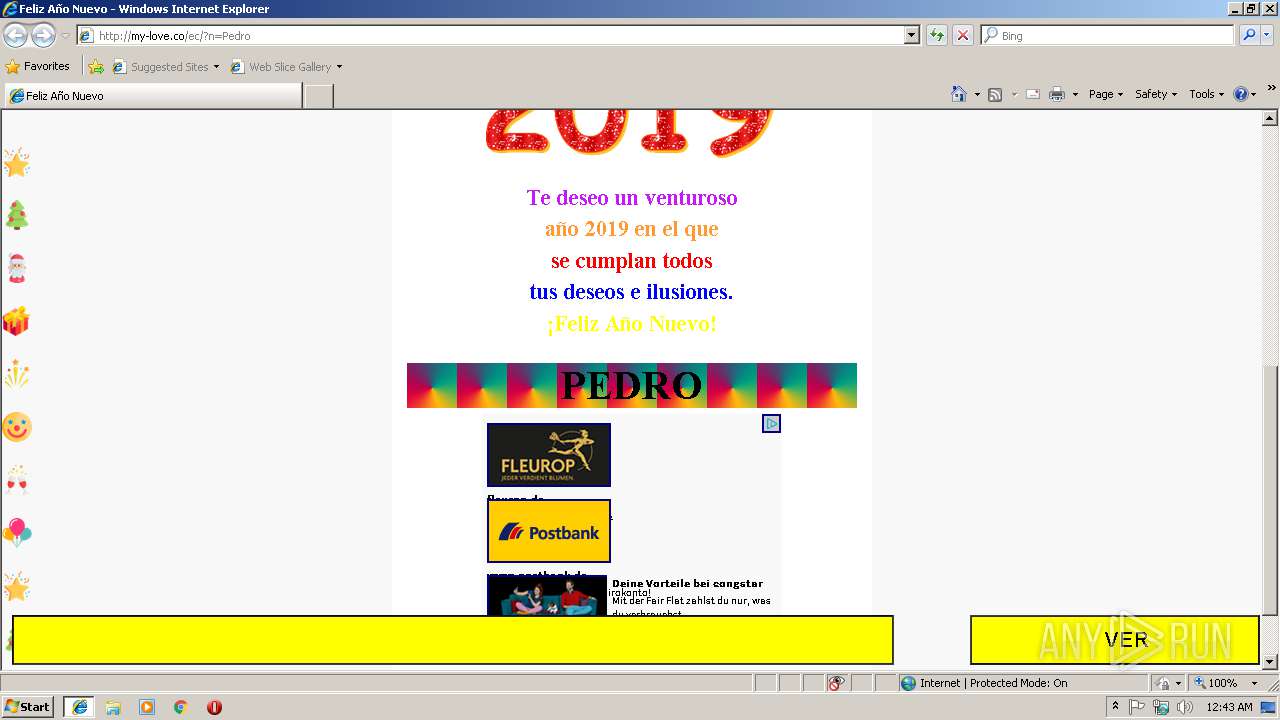
Task: Click the top star icon in sidebar
Action: [17, 162]
